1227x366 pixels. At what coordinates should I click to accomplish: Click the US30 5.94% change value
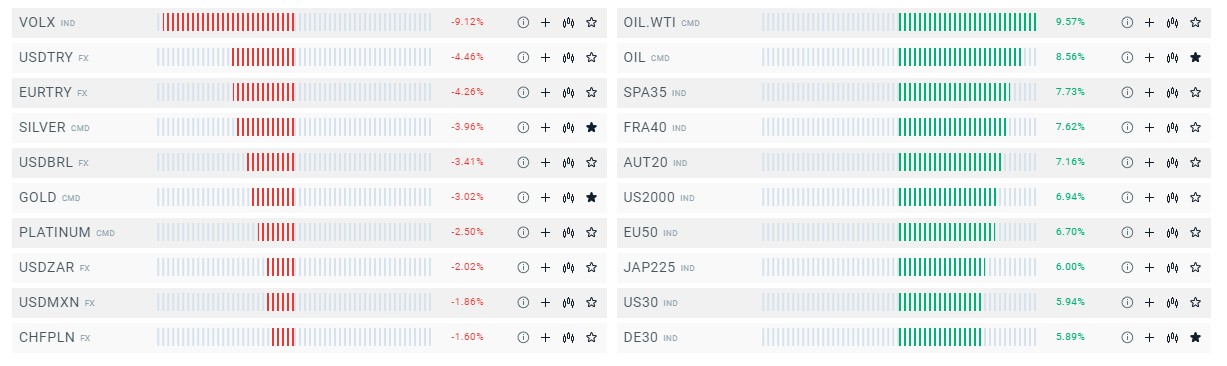(x=1070, y=302)
